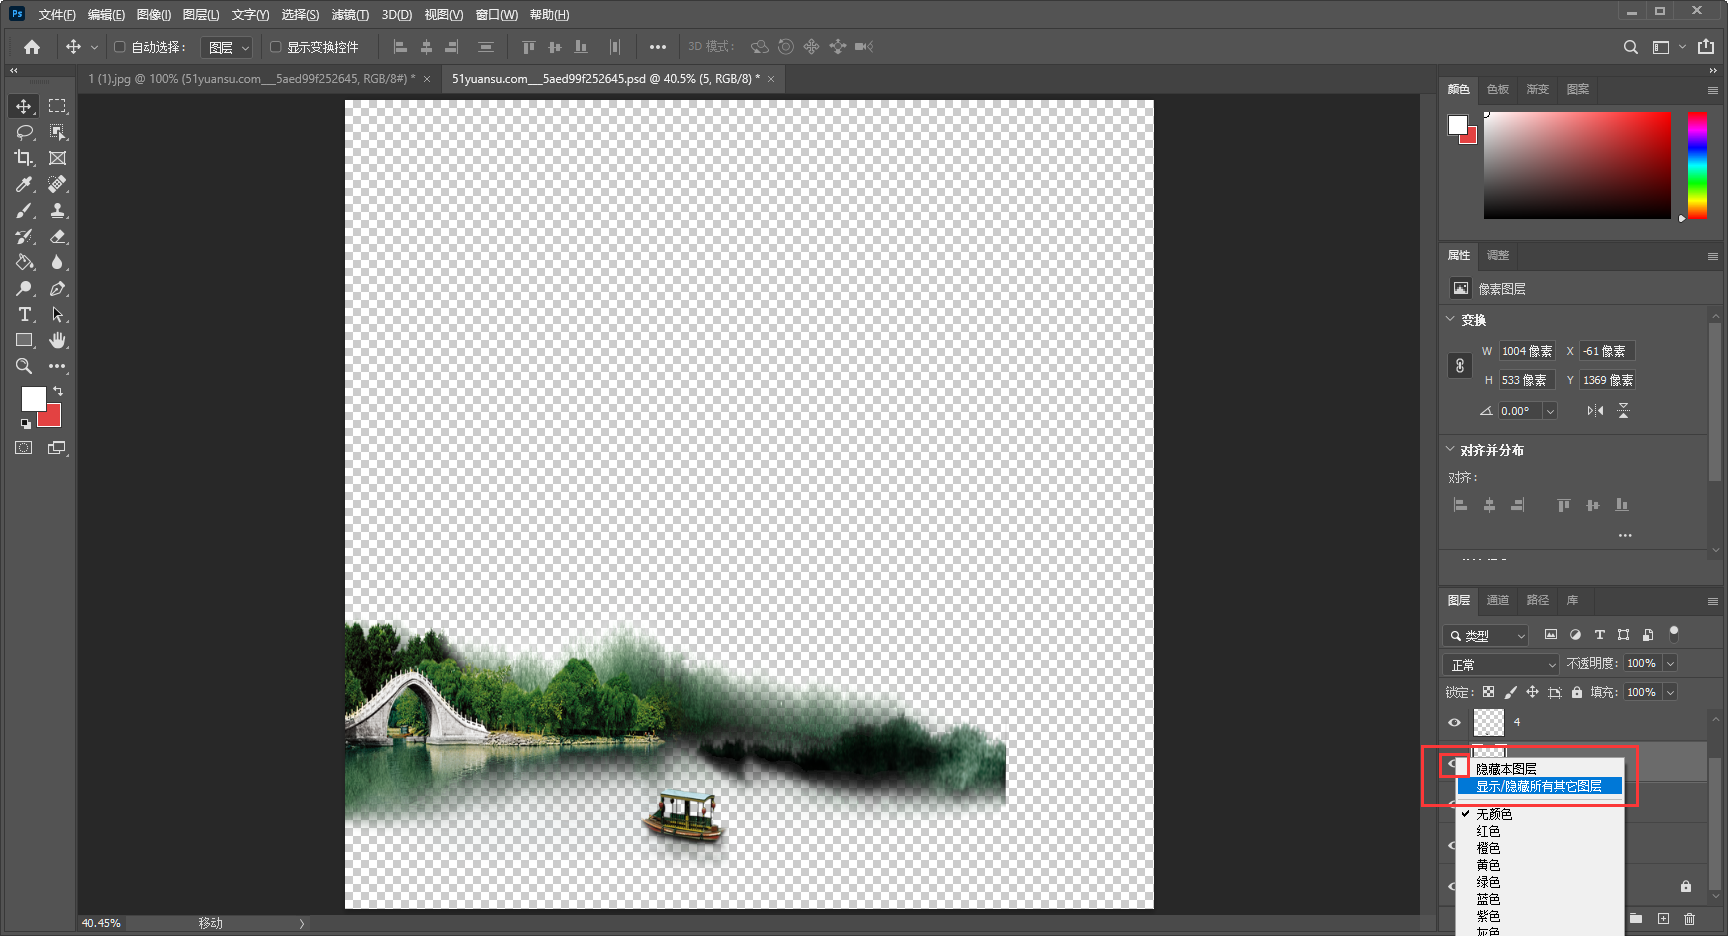Open the fill 填充 dropdown arrow
Screen dimensions: 1728x936
point(1670,692)
